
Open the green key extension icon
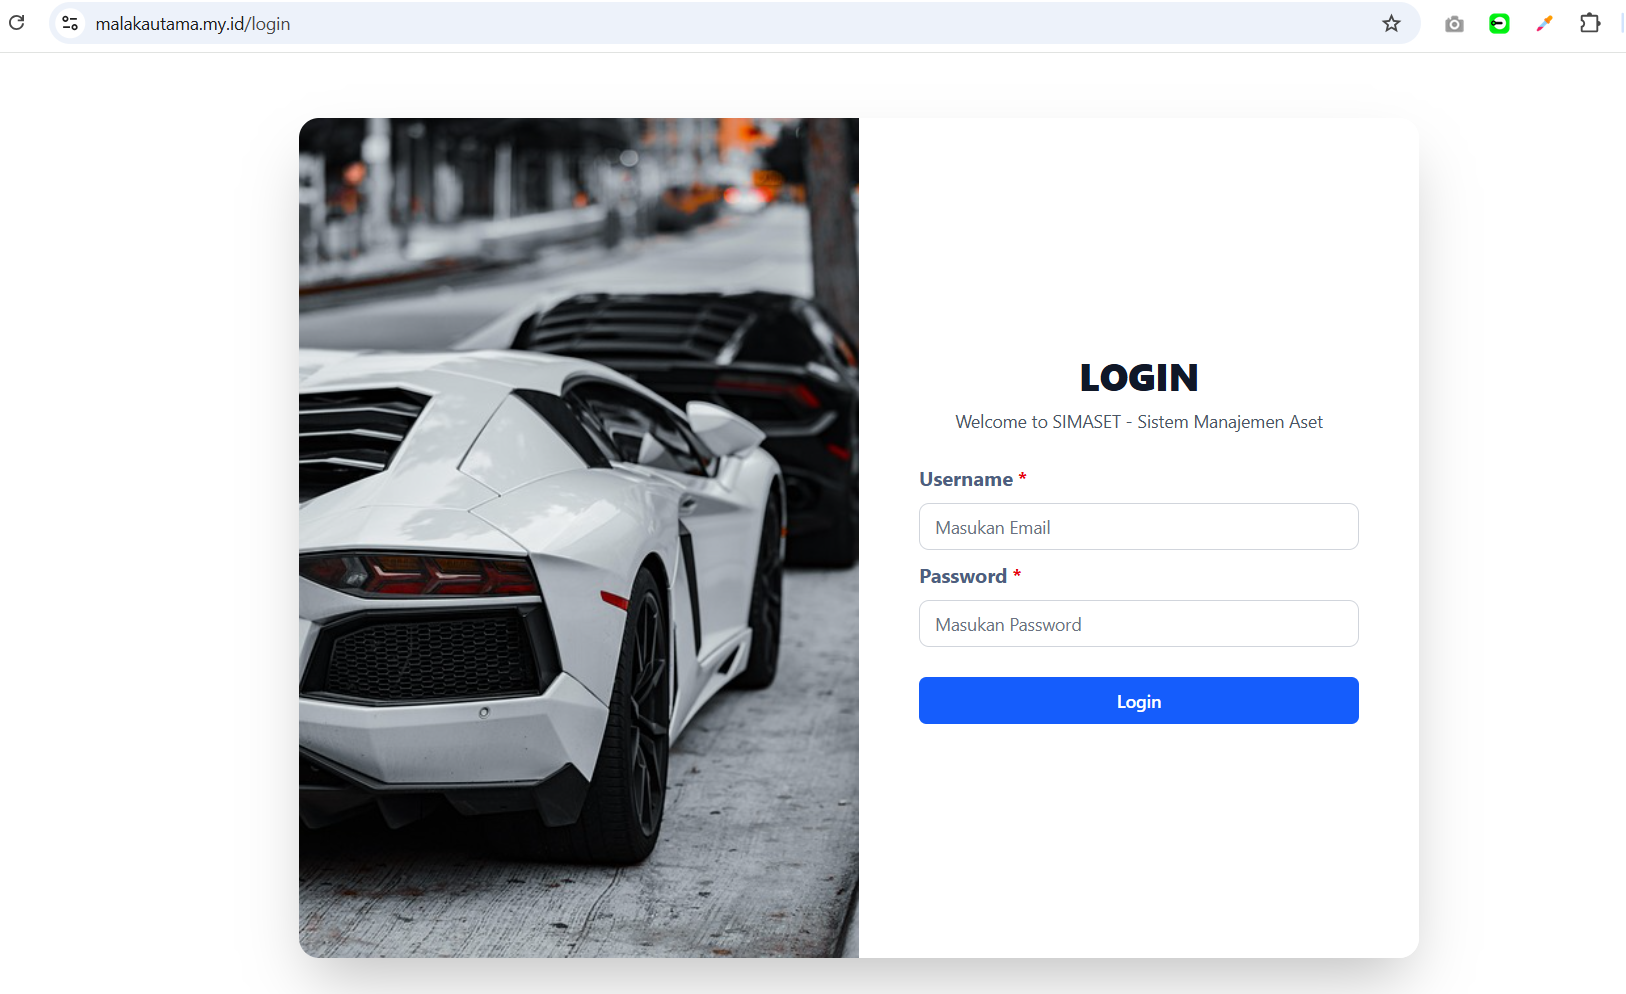pyautogui.click(x=1499, y=23)
